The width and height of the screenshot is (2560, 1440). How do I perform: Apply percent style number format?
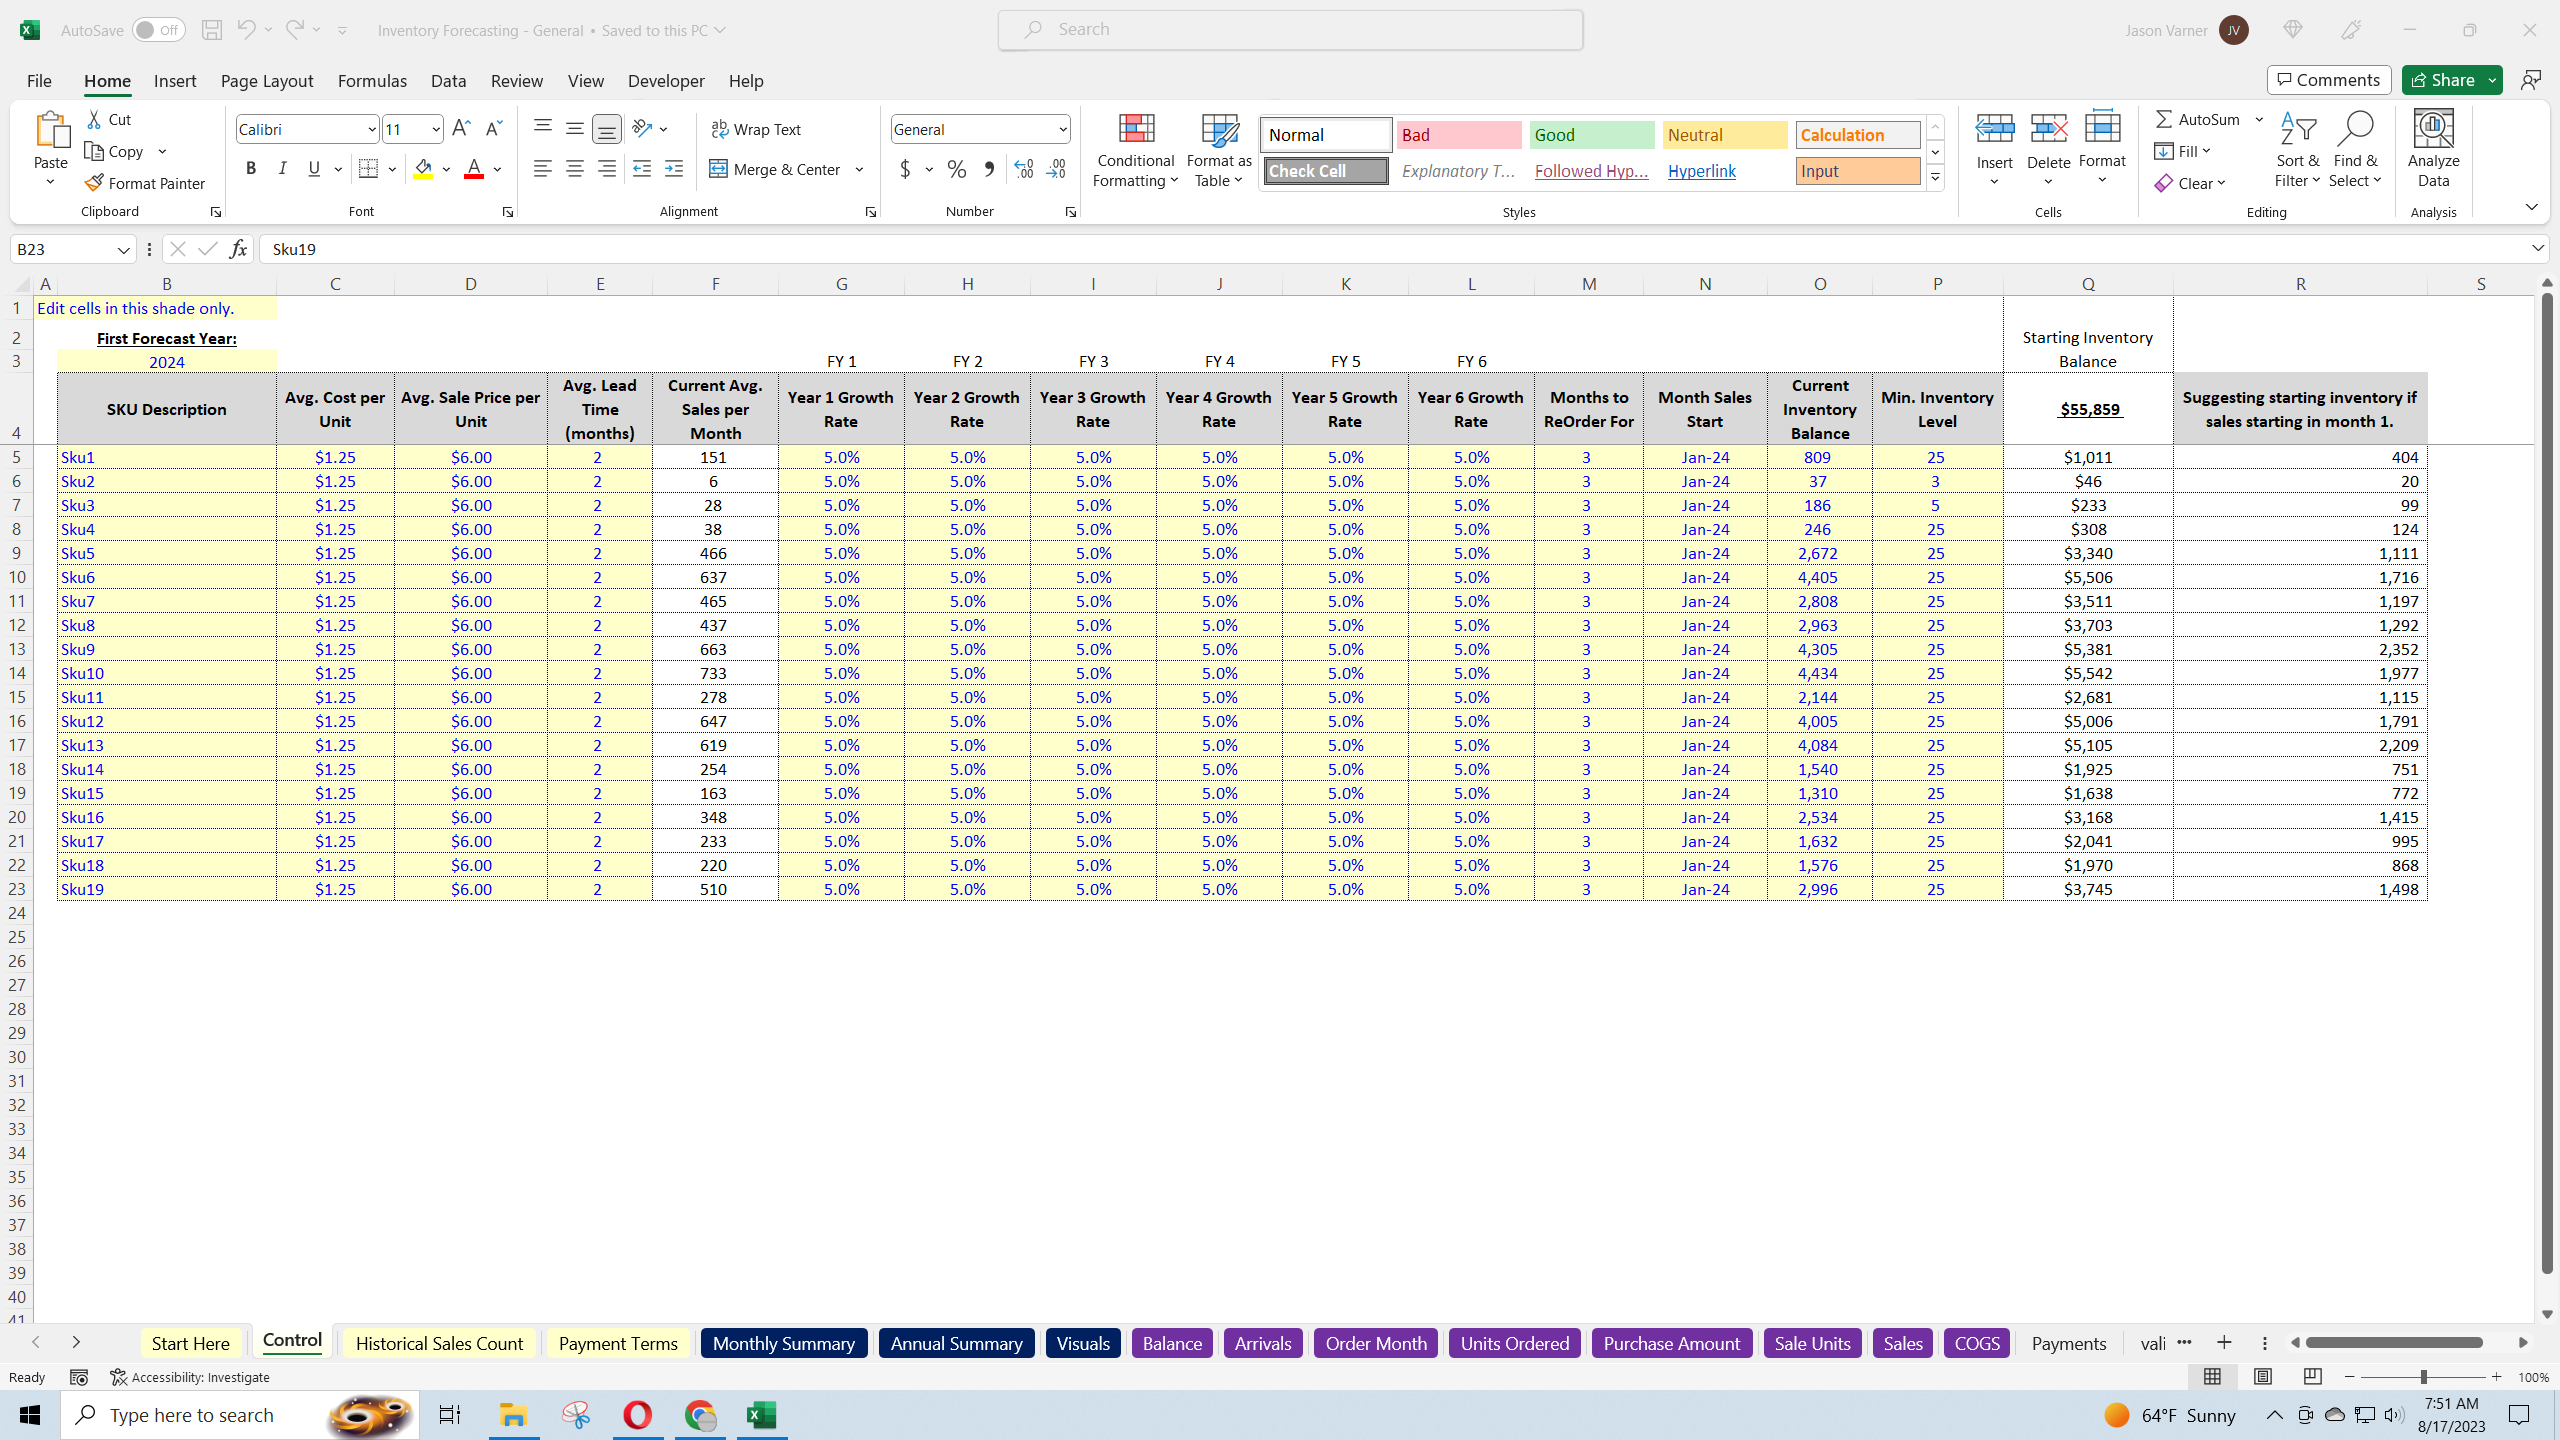(x=956, y=169)
